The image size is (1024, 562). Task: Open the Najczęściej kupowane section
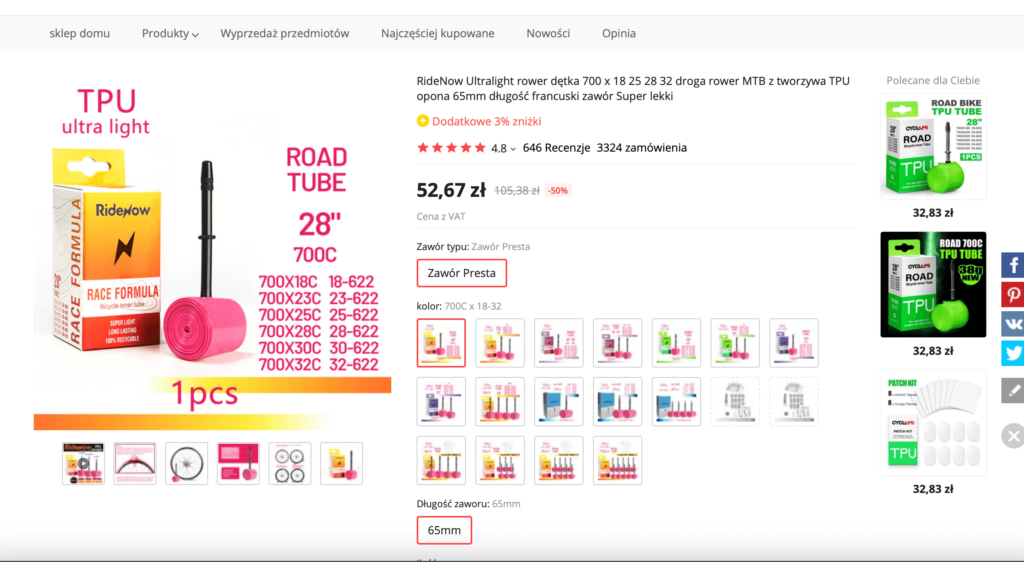(438, 33)
